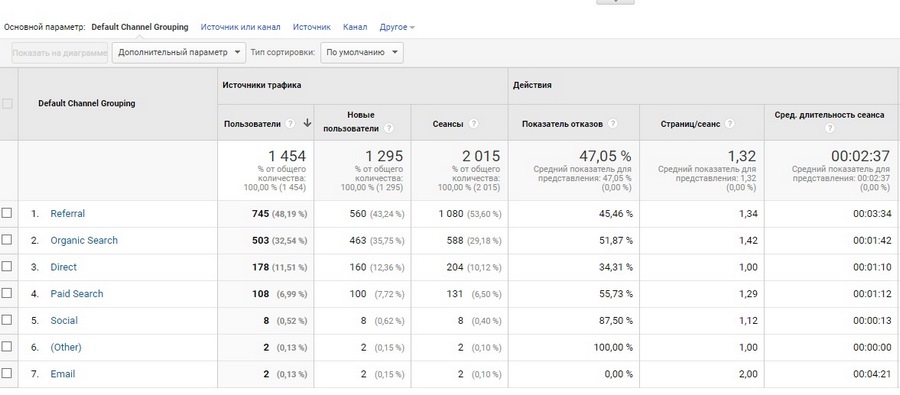Check the Referral row checkbox
The width and height of the screenshot is (900, 395).
coord(6,213)
